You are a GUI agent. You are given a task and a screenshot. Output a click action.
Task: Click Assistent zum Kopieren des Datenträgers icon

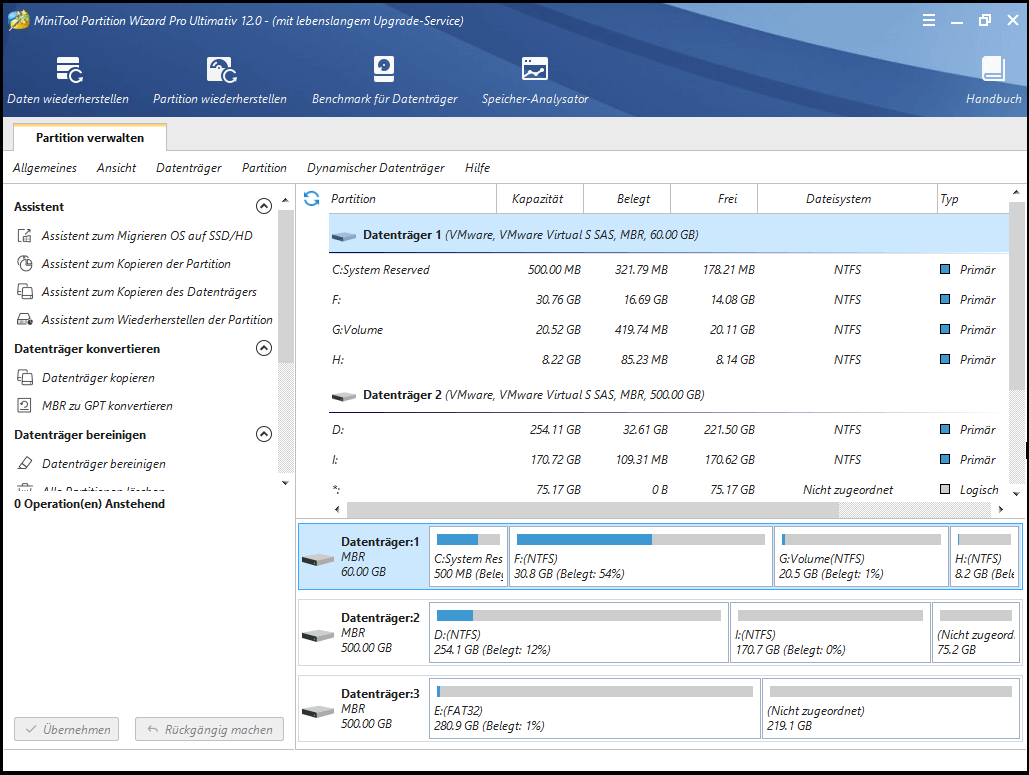[x=24, y=291]
